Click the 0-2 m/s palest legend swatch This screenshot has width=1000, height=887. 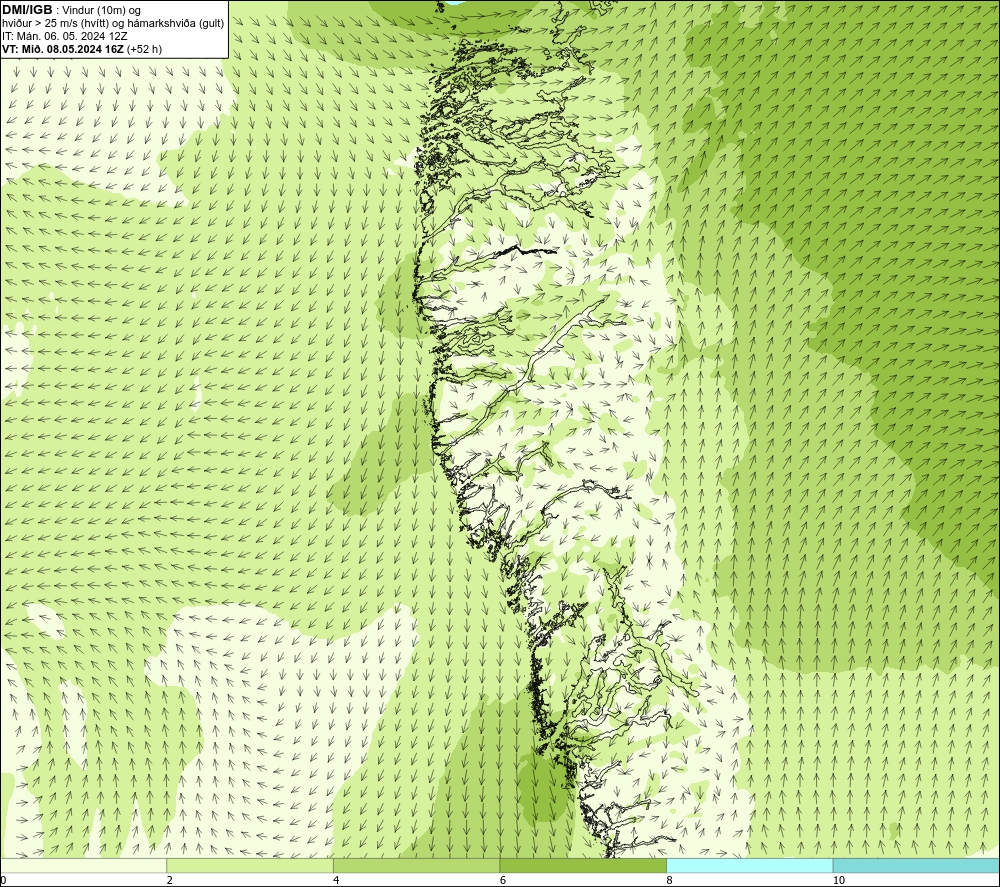(x=84, y=865)
